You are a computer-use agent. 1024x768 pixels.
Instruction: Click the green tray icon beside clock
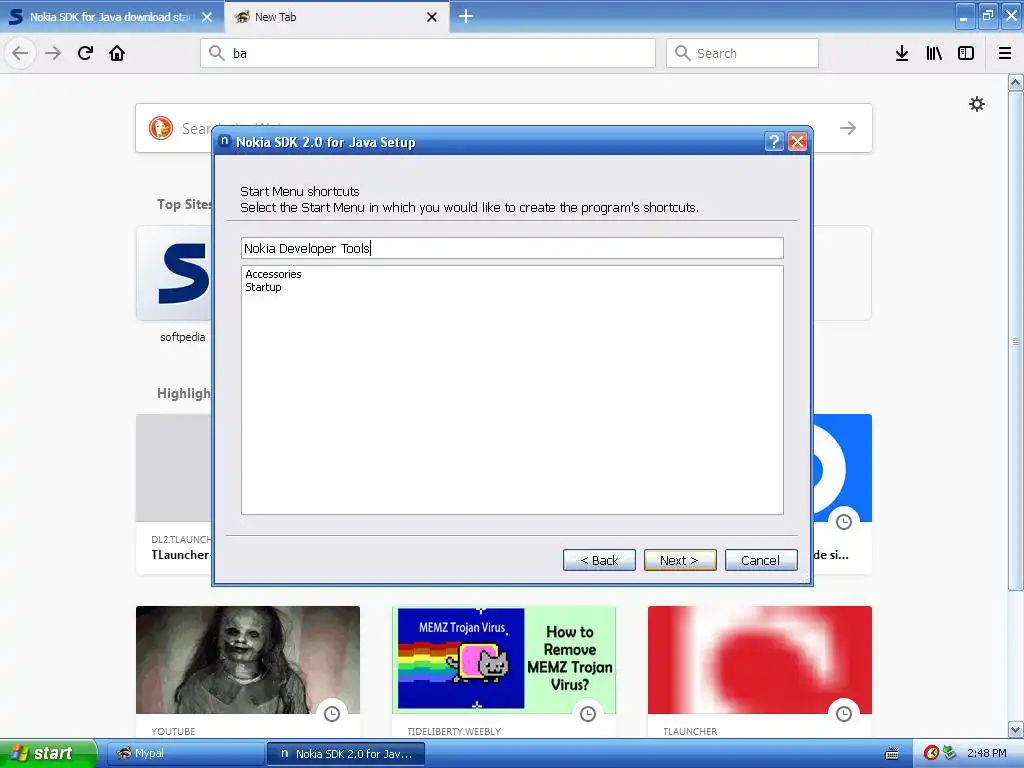point(949,753)
